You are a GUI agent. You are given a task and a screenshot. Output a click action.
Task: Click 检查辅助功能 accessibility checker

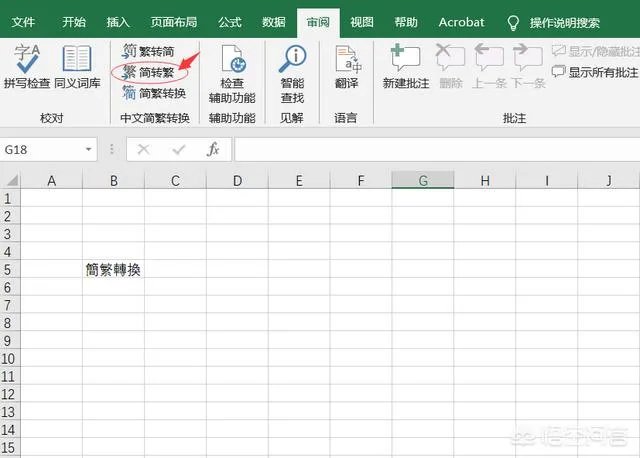[x=232, y=73]
